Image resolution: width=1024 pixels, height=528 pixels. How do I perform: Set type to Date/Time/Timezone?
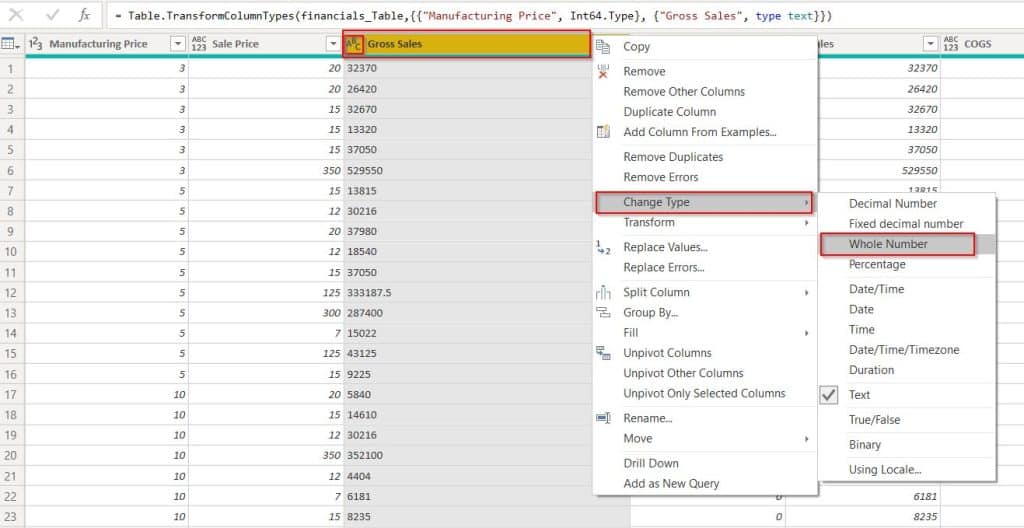pyautogui.click(x=904, y=350)
